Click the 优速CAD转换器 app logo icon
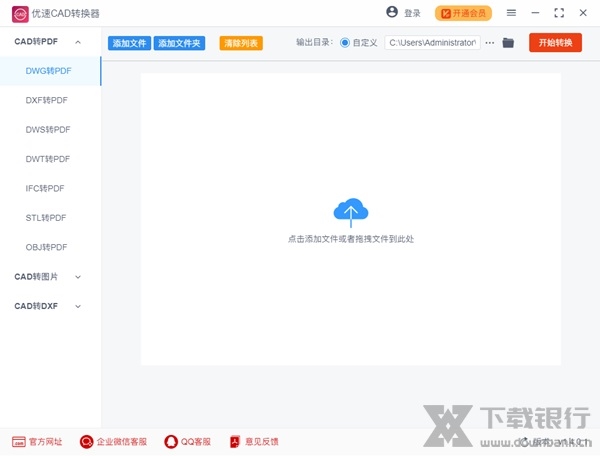Screen dimensions: 600x456 [20, 14]
